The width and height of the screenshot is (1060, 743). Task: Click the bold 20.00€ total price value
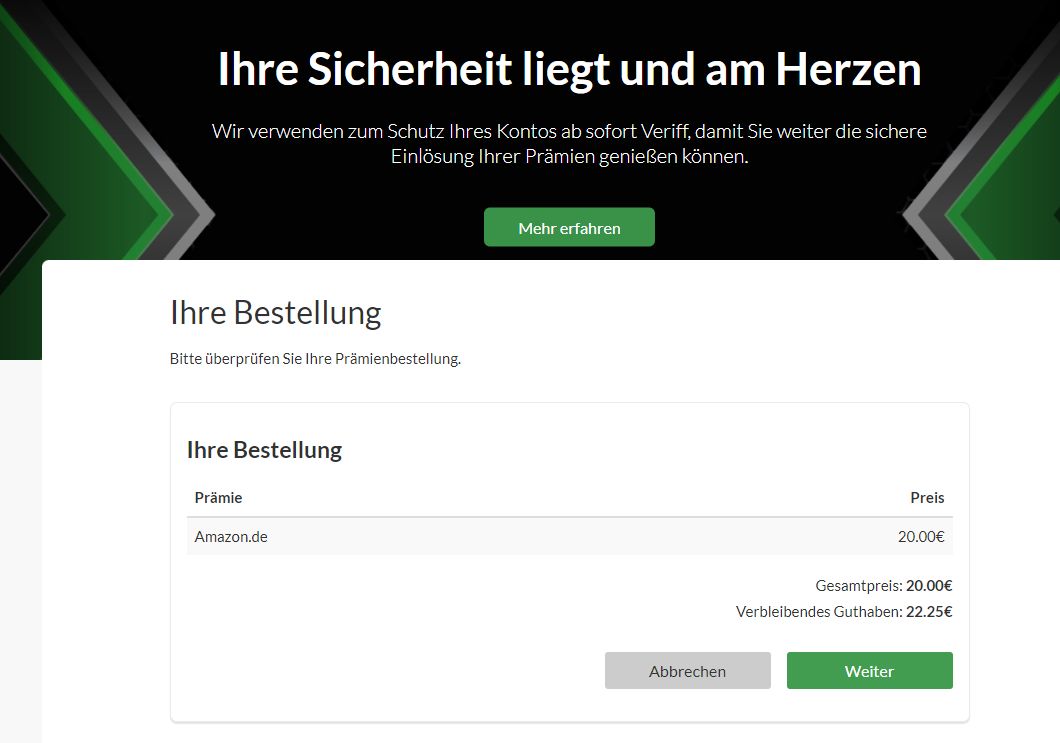click(x=929, y=586)
